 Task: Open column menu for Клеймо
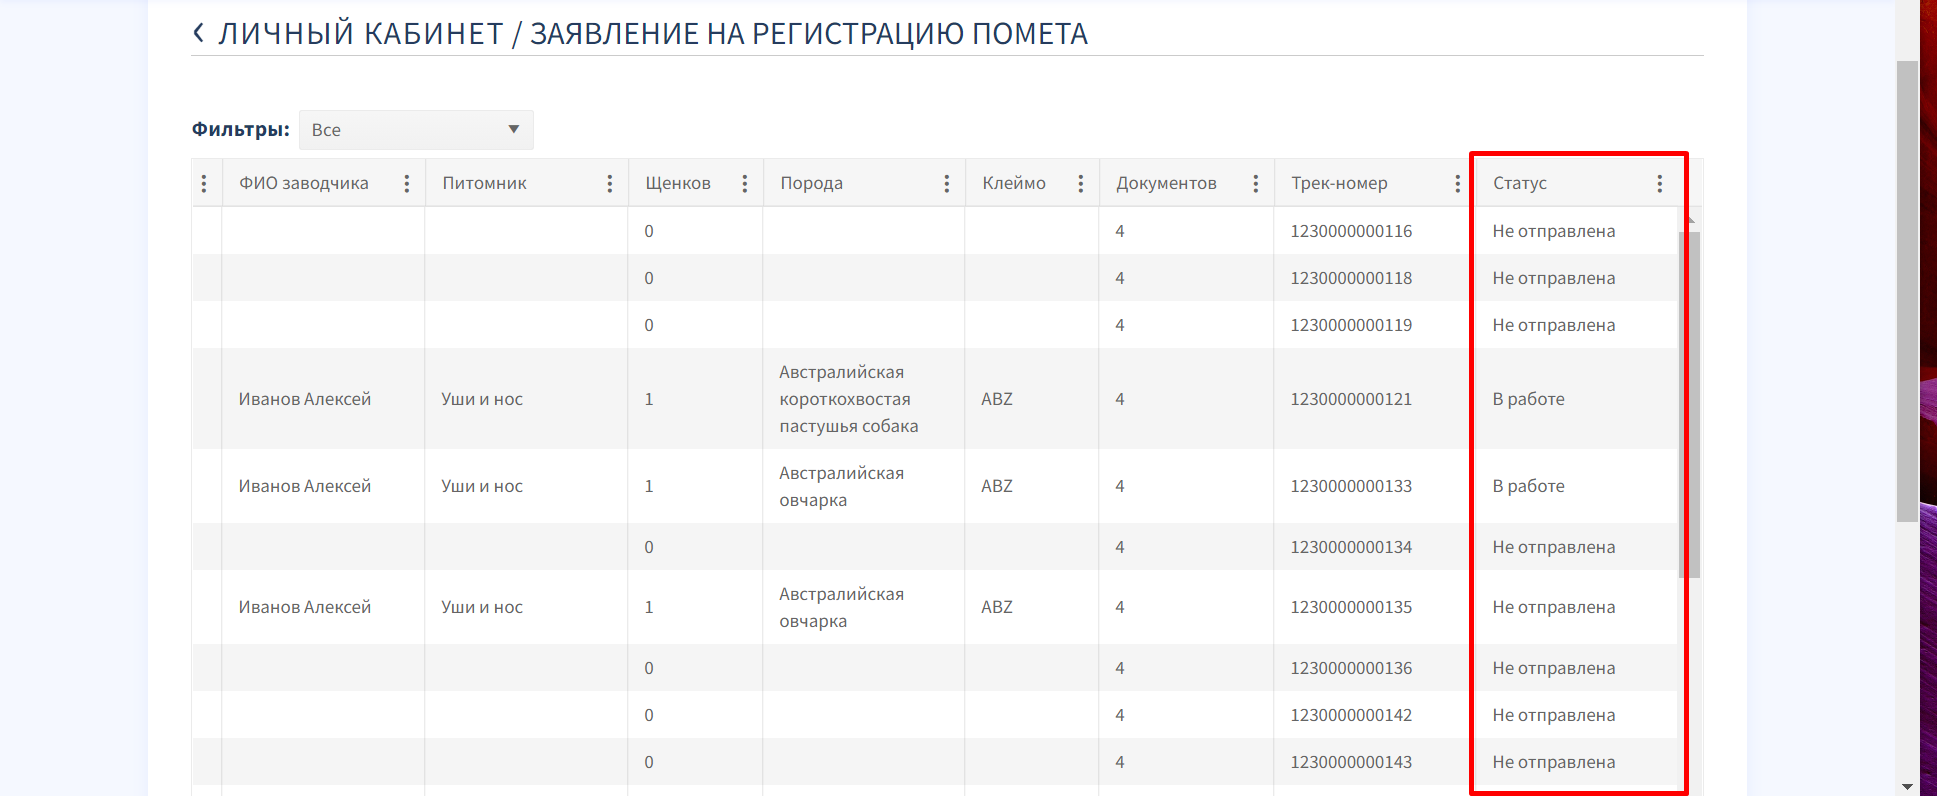[x=1080, y=183]
